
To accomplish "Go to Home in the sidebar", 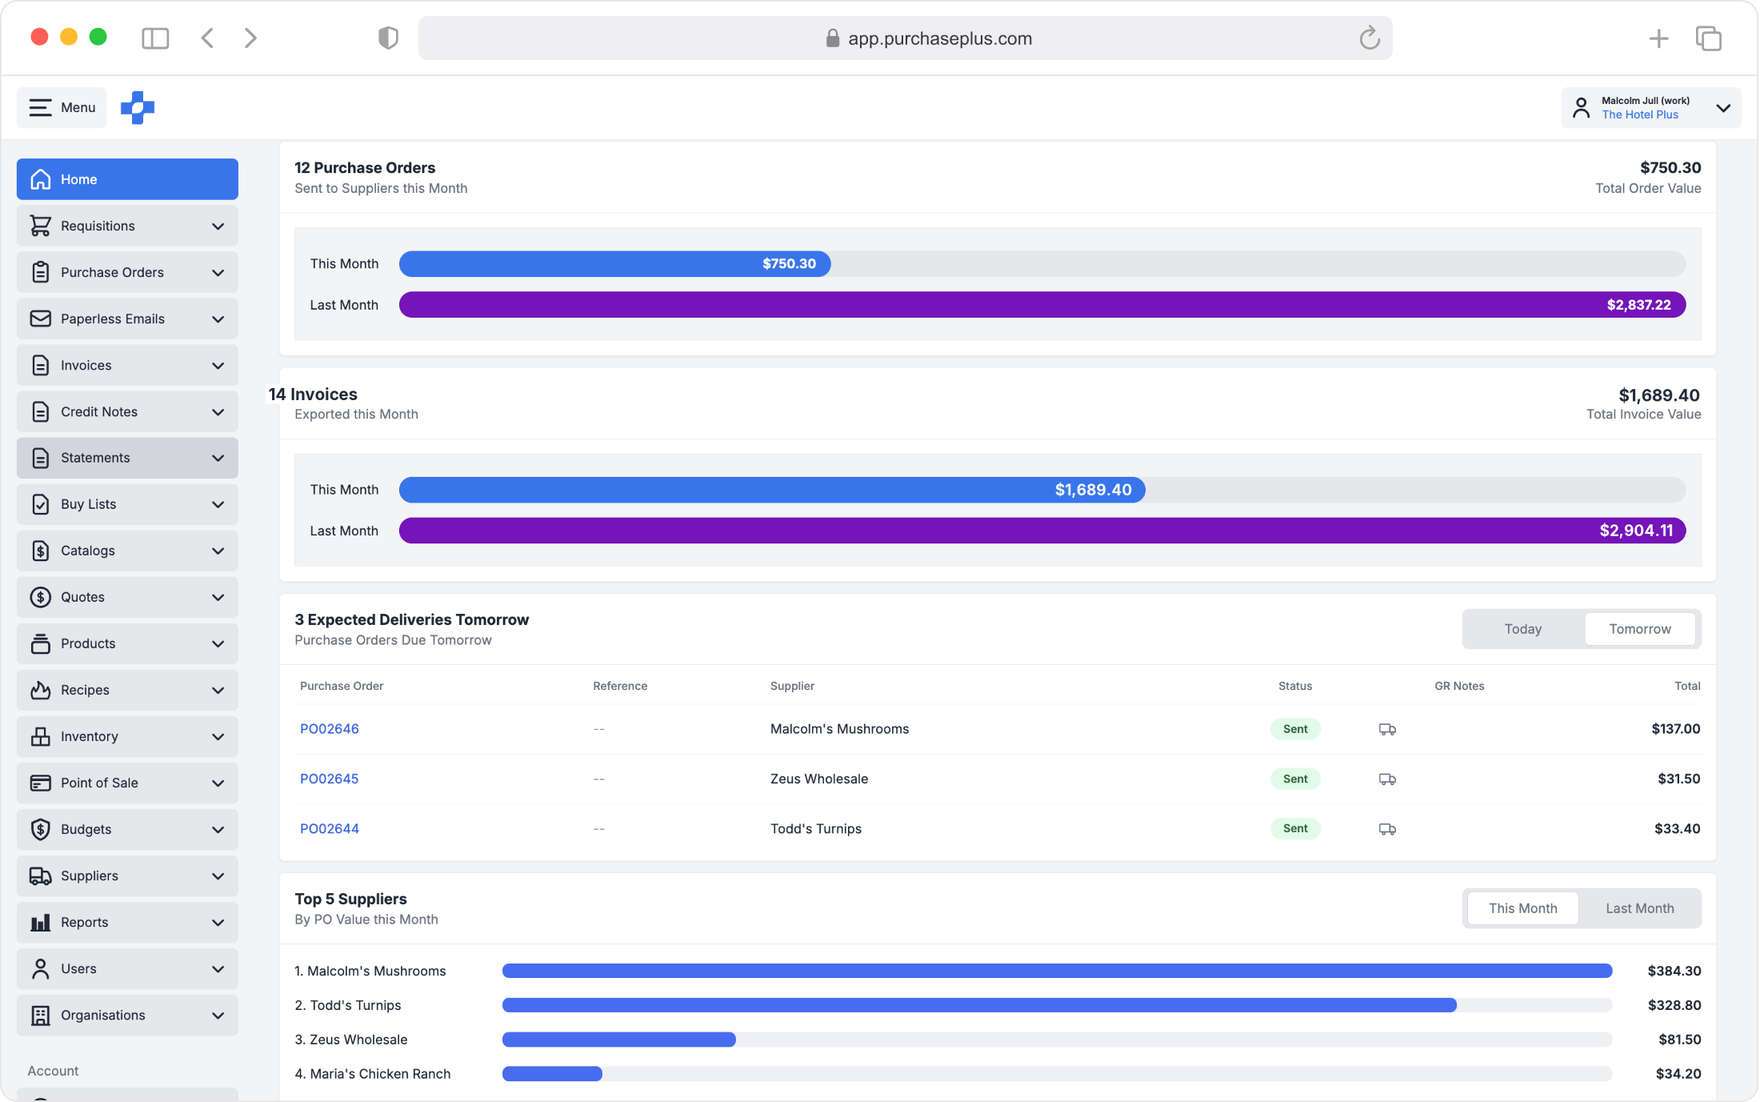I will point(127,179).
